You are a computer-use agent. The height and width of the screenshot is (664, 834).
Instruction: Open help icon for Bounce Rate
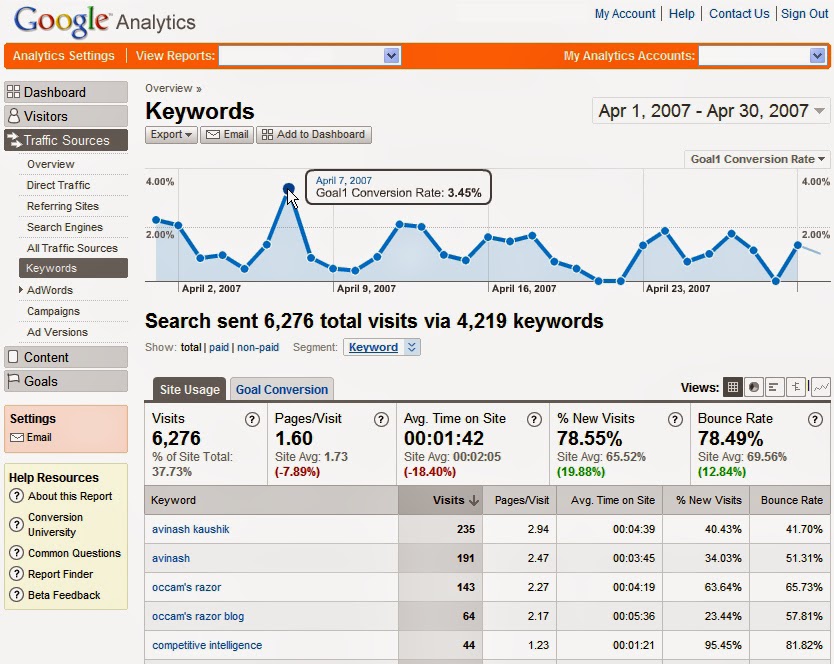point(815,420)
